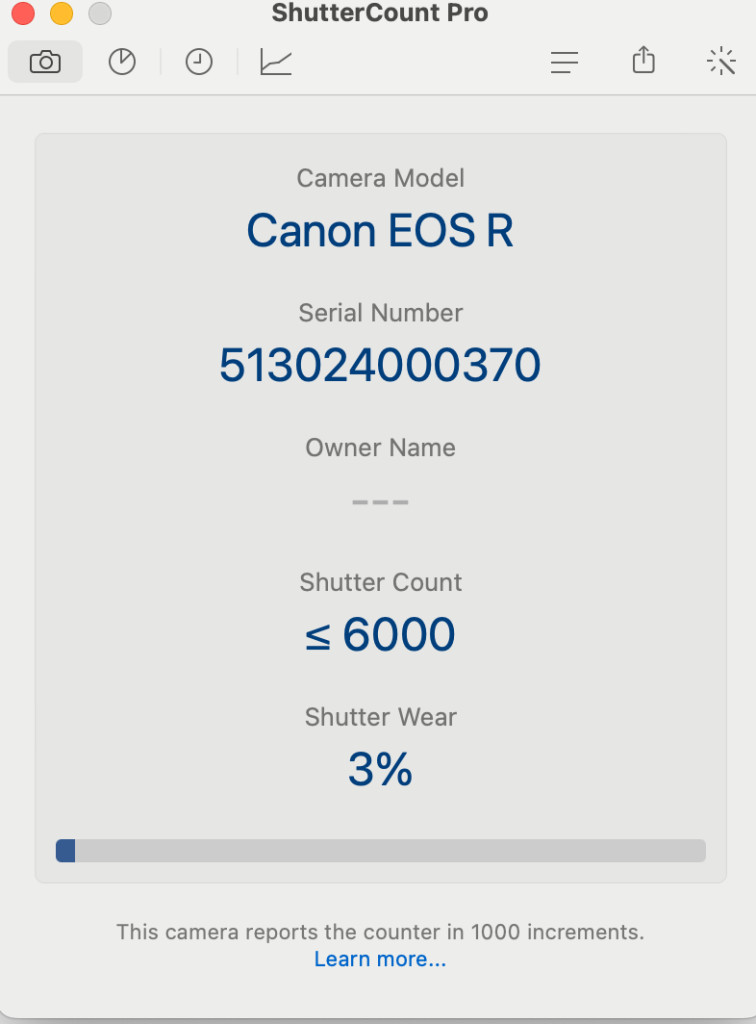This screenshot has width=756, height=1024.
Task: Switch to the line graph view
Action: tap(276, 62)
